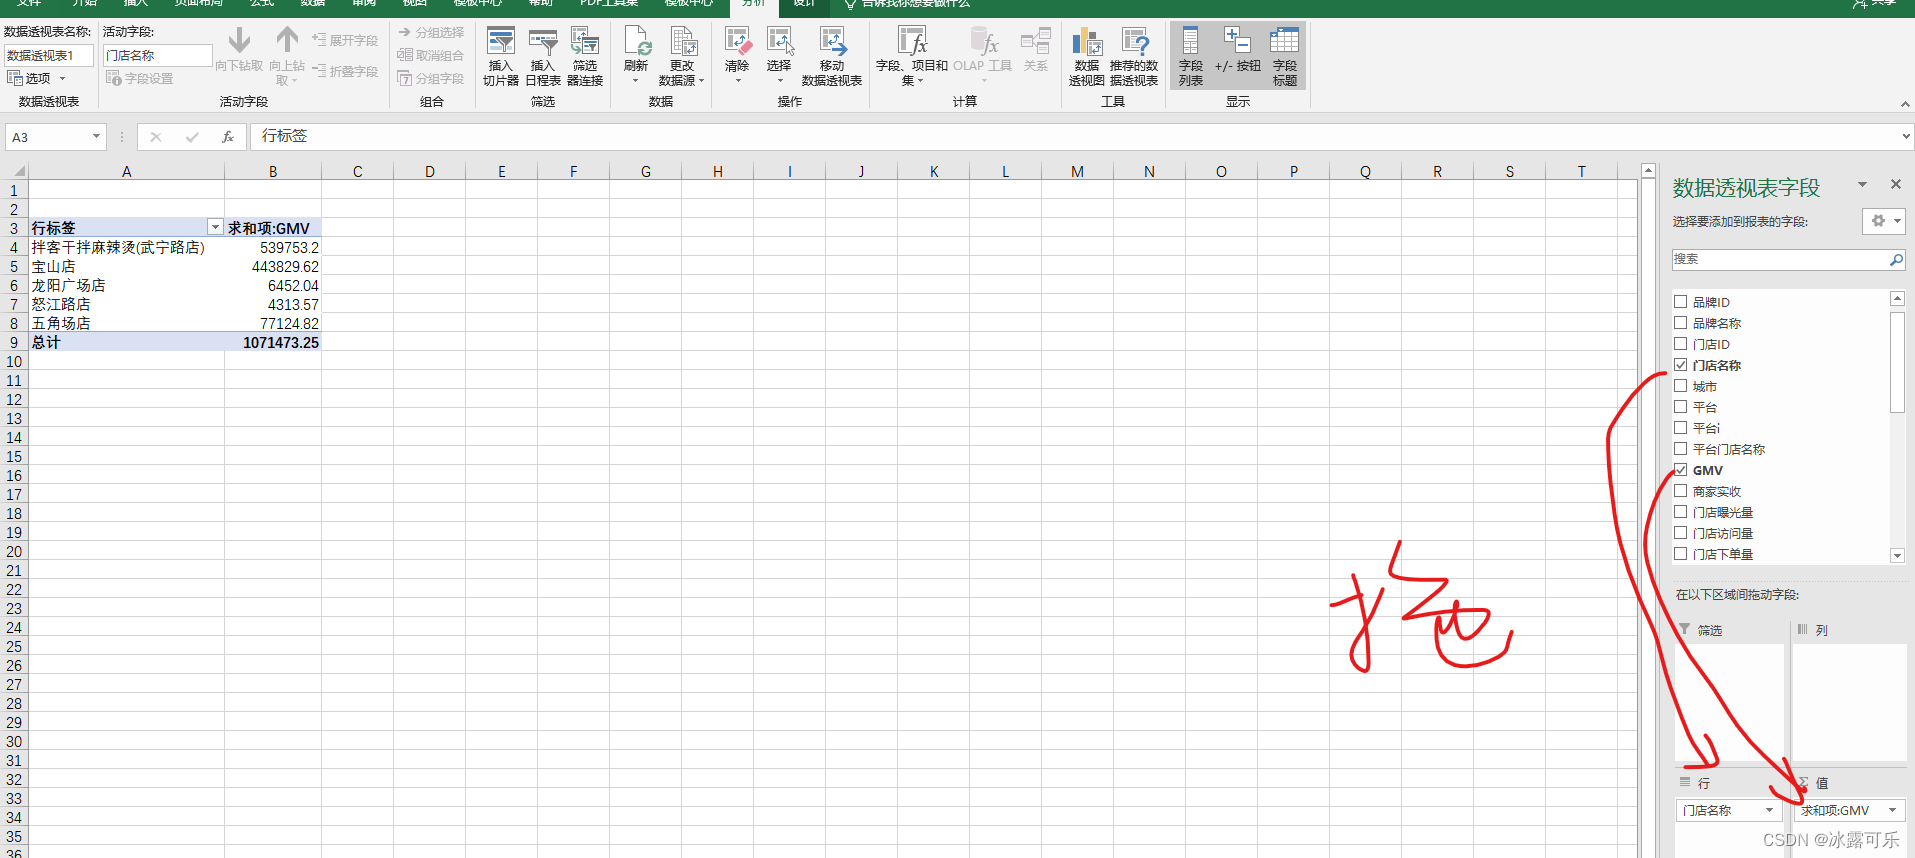Click the insert function fx icon
1915x858 pixels.
pyautogui.click(x=228, y=137)
